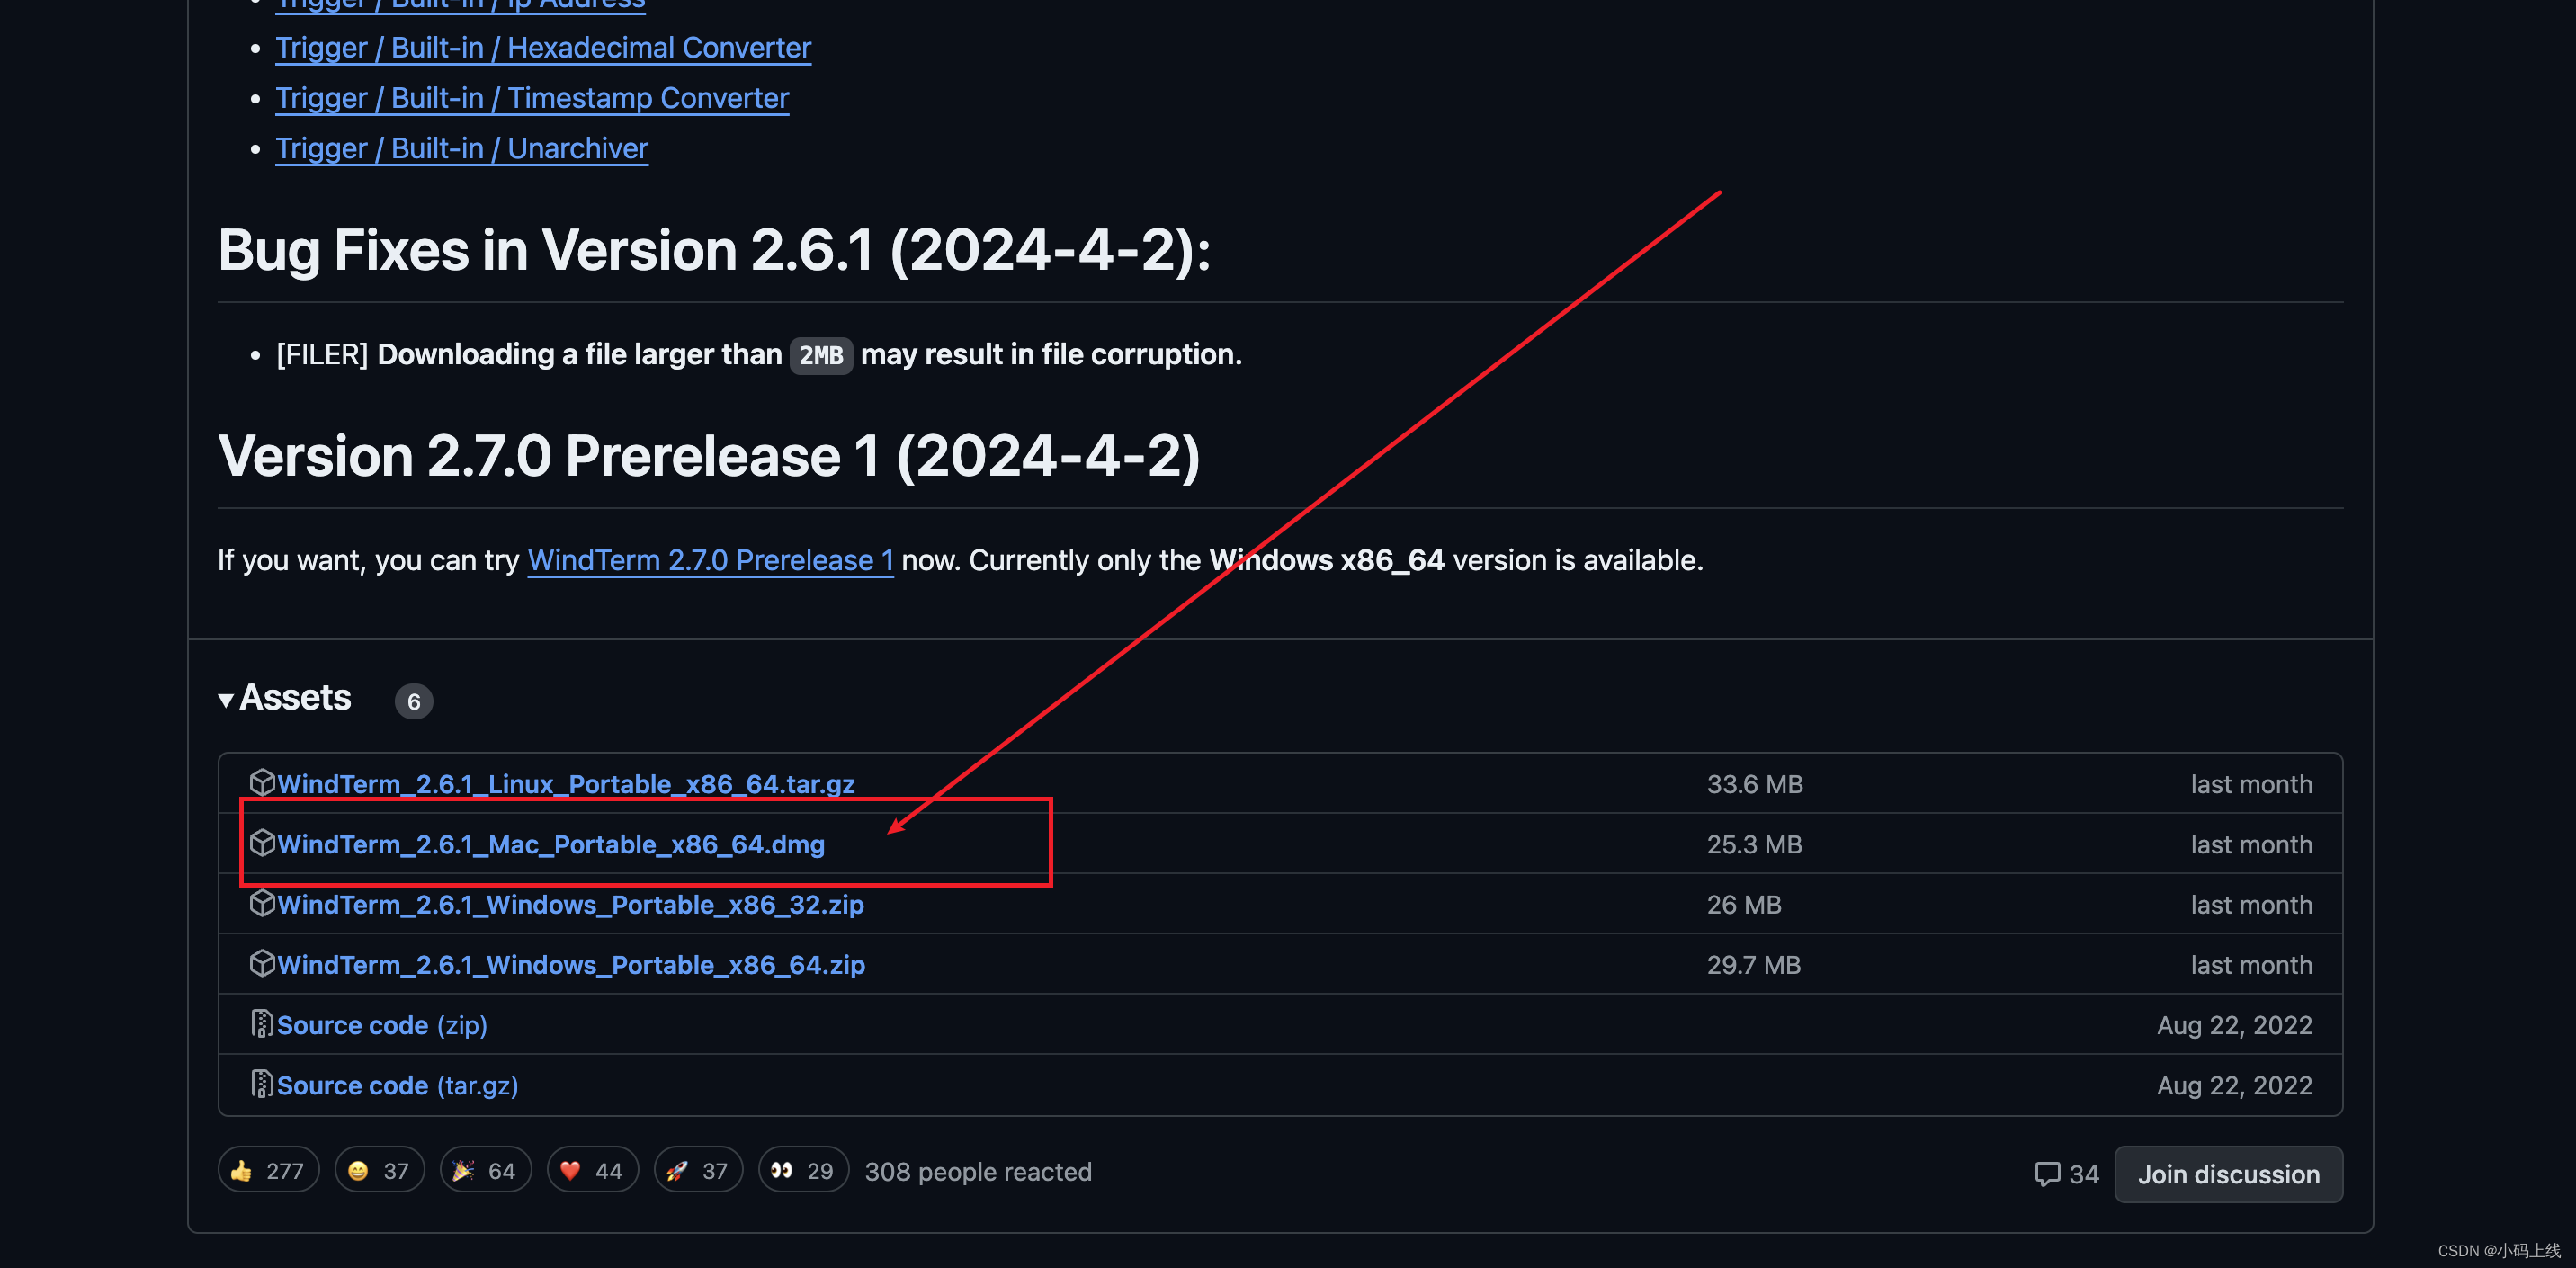
Task: Click the Version 2.7.0 Prerelease 1 heading
Action: [708, 456]
